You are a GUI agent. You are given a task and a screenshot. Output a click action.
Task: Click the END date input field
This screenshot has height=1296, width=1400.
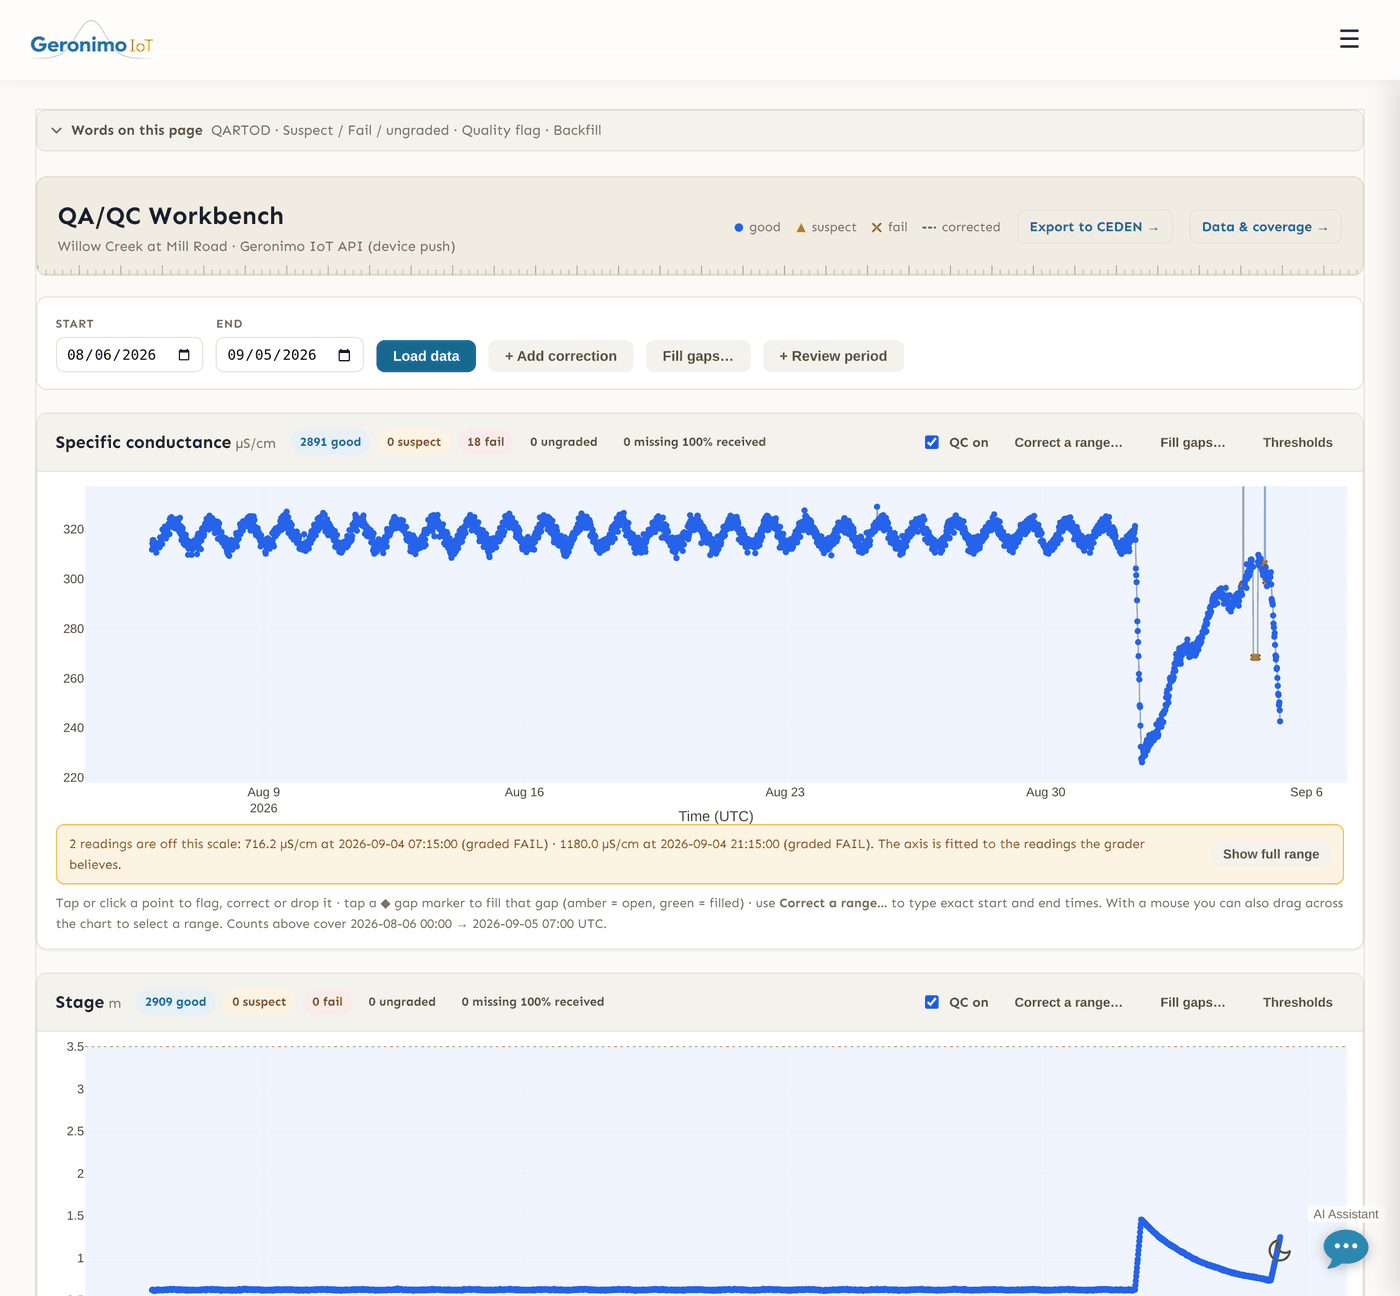click(x=289, y=355)
